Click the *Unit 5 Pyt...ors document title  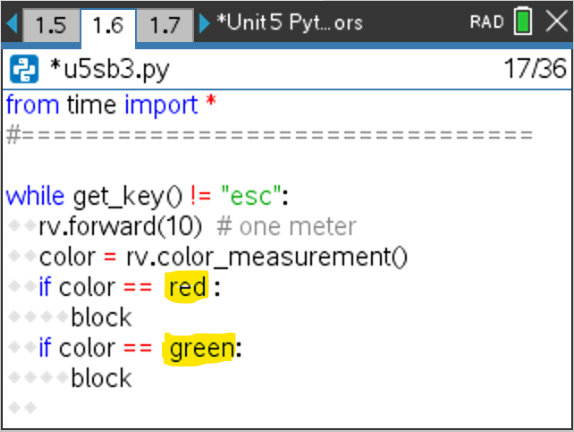click(290, 22)
